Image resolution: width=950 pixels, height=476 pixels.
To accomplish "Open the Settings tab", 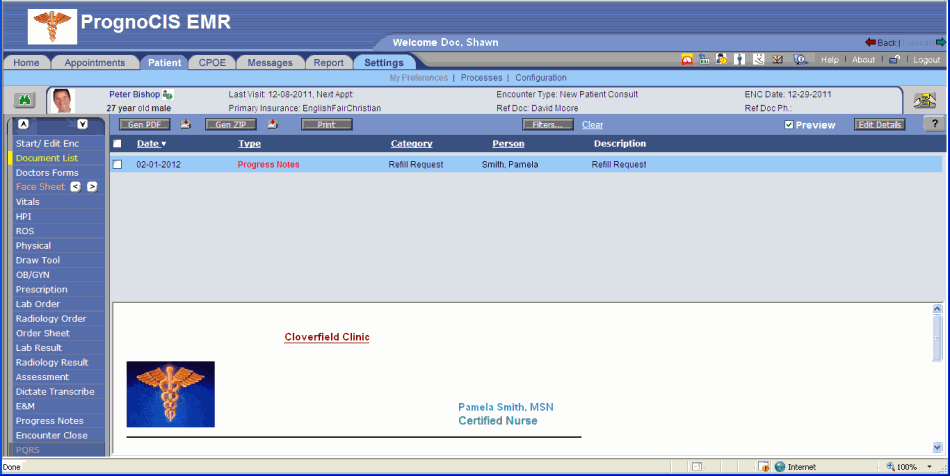I will tap(384, 62).
